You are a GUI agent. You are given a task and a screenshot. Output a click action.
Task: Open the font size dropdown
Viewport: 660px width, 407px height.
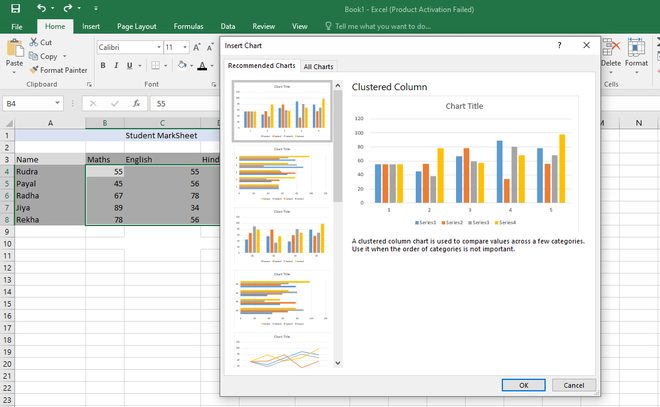pos(185,47)
